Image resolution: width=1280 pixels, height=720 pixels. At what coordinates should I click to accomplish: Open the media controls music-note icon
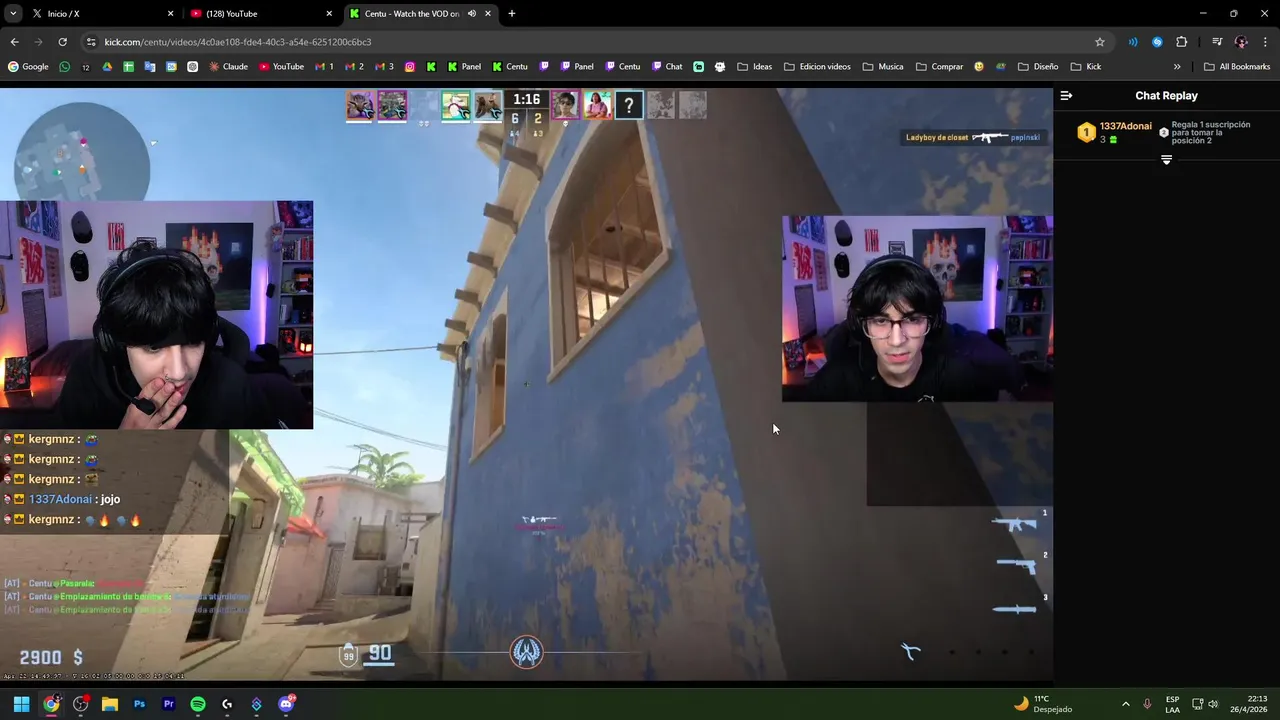pyautogui.click(x=1217, y=42)
